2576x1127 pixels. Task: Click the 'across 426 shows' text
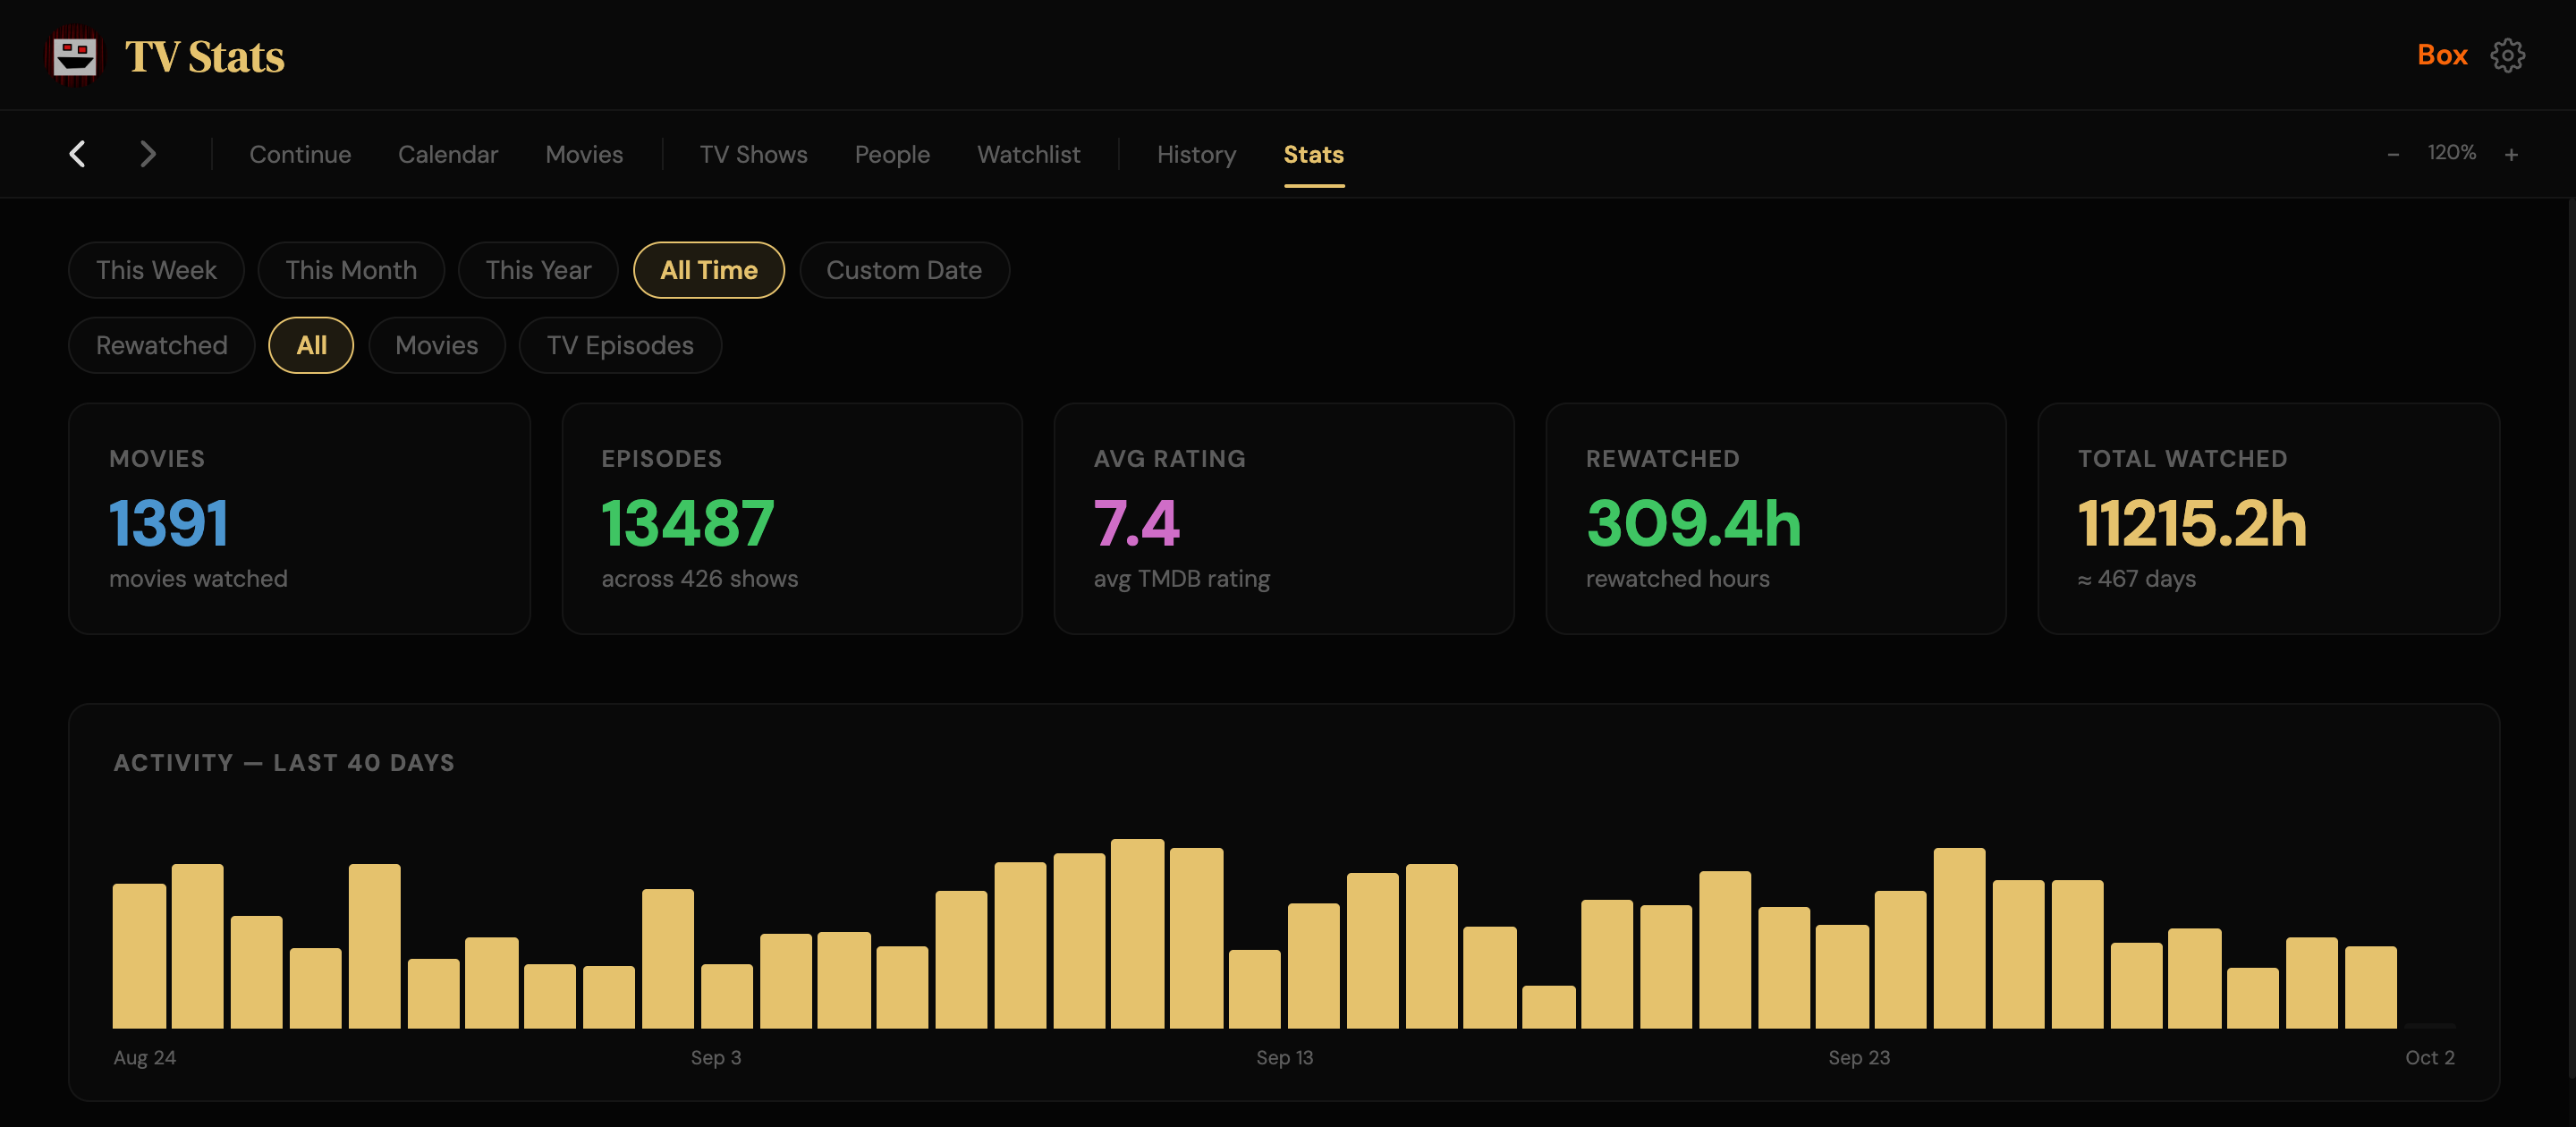[x=700, y=579]
